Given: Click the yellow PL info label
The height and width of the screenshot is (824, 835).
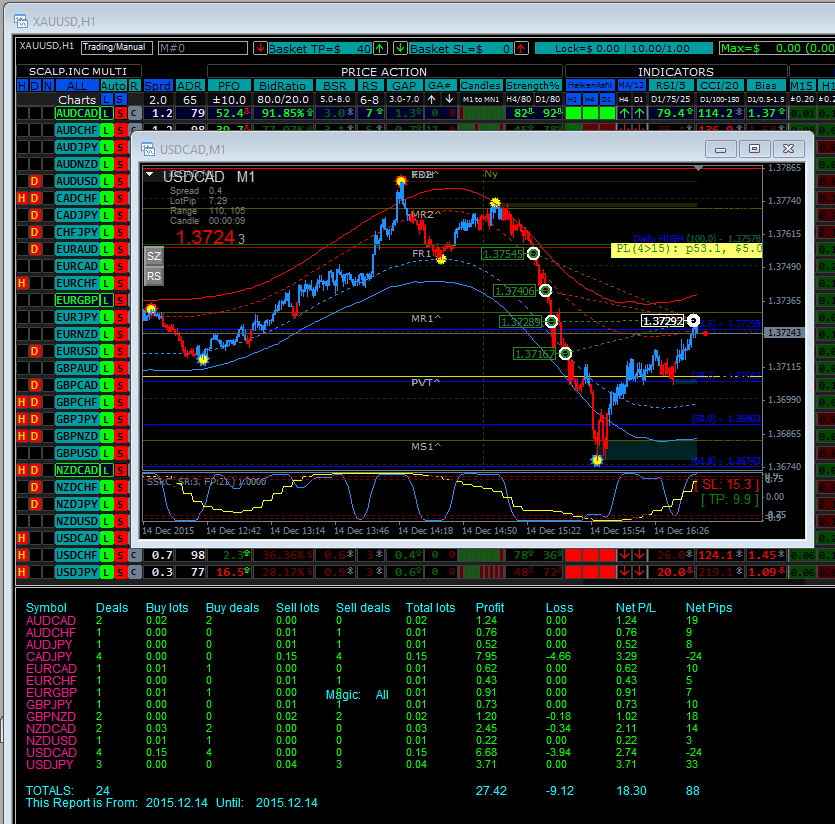Looking at the screenshot, I should (687, 249).
